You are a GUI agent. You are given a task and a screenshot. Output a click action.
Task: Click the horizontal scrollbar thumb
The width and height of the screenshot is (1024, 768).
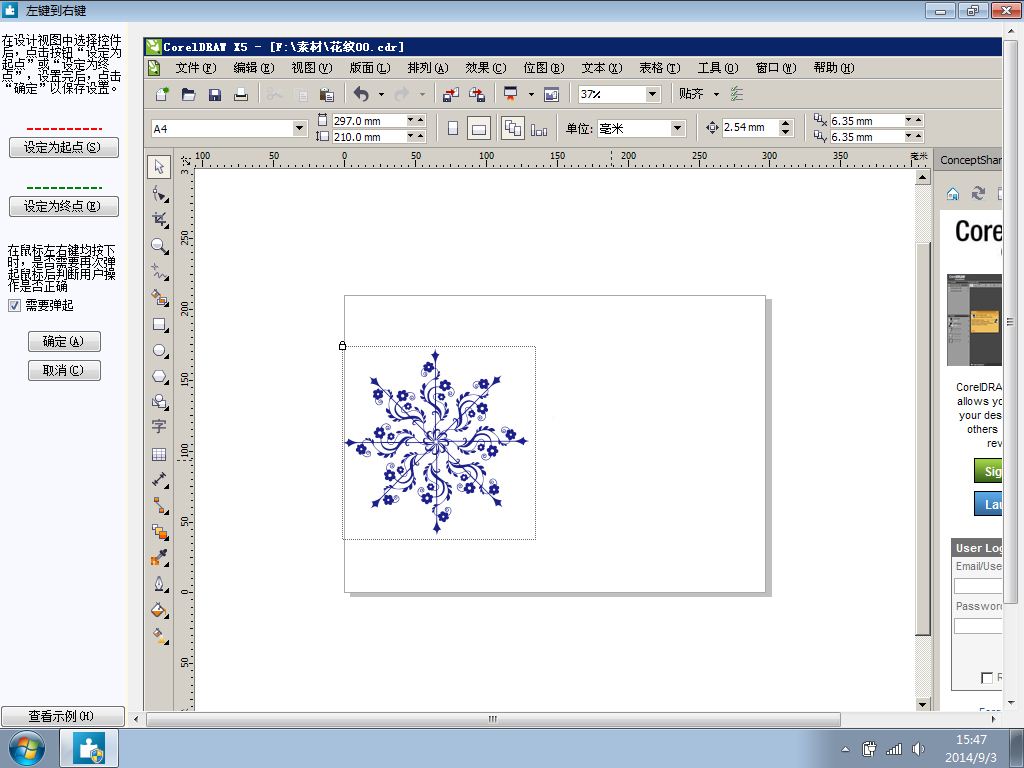493,719
